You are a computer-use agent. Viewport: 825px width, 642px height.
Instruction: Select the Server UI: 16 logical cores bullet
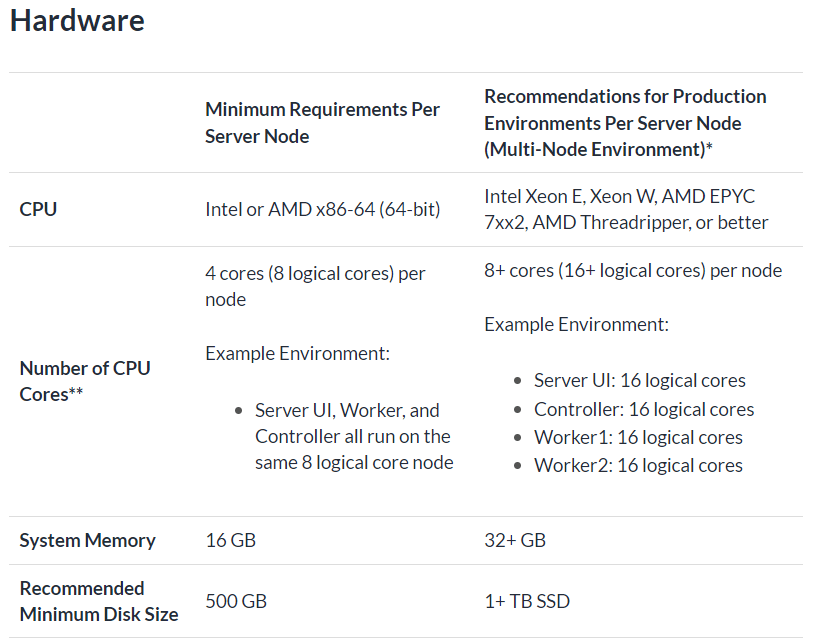[639, 380]
